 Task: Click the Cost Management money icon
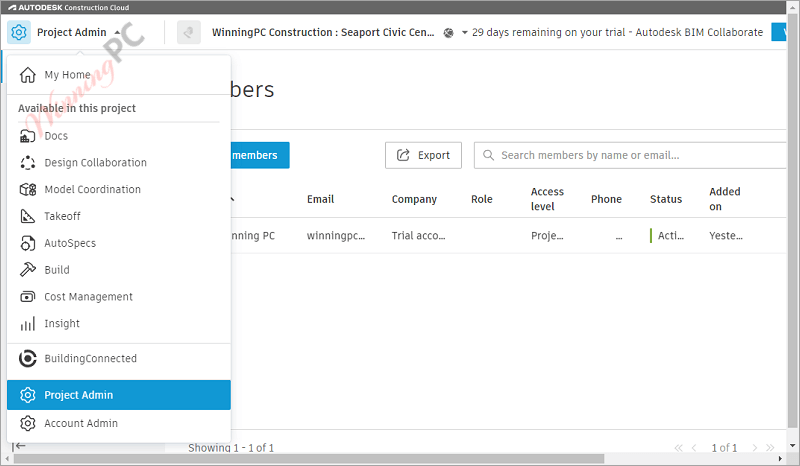(28, 297)
